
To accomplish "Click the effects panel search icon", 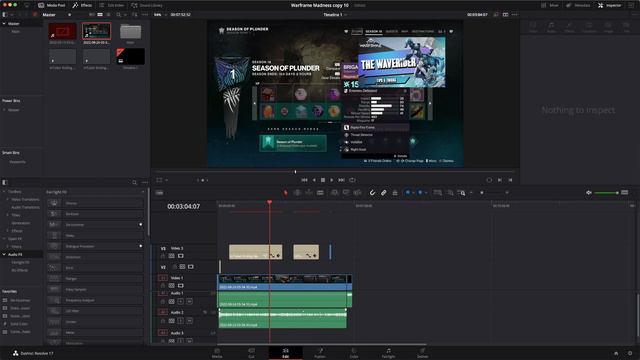I will [x=134, y=182].
